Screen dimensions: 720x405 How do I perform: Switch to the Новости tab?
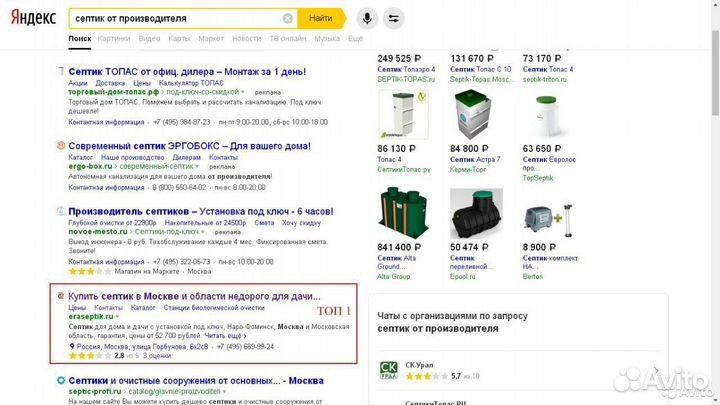pos(246,39)
